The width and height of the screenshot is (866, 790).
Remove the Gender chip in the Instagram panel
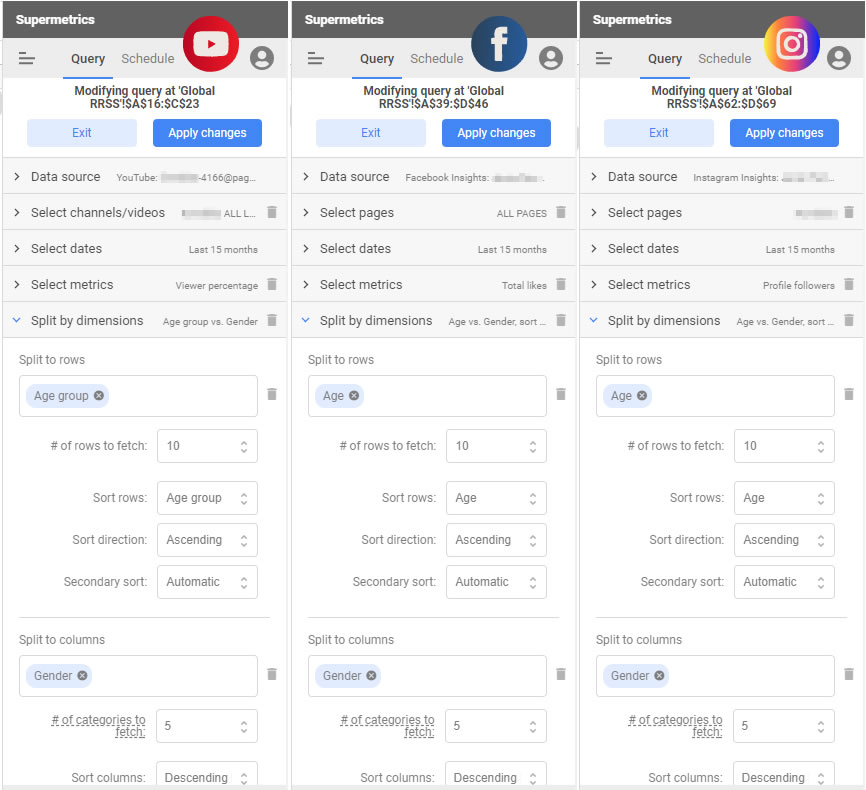click(x=659, y=675)
